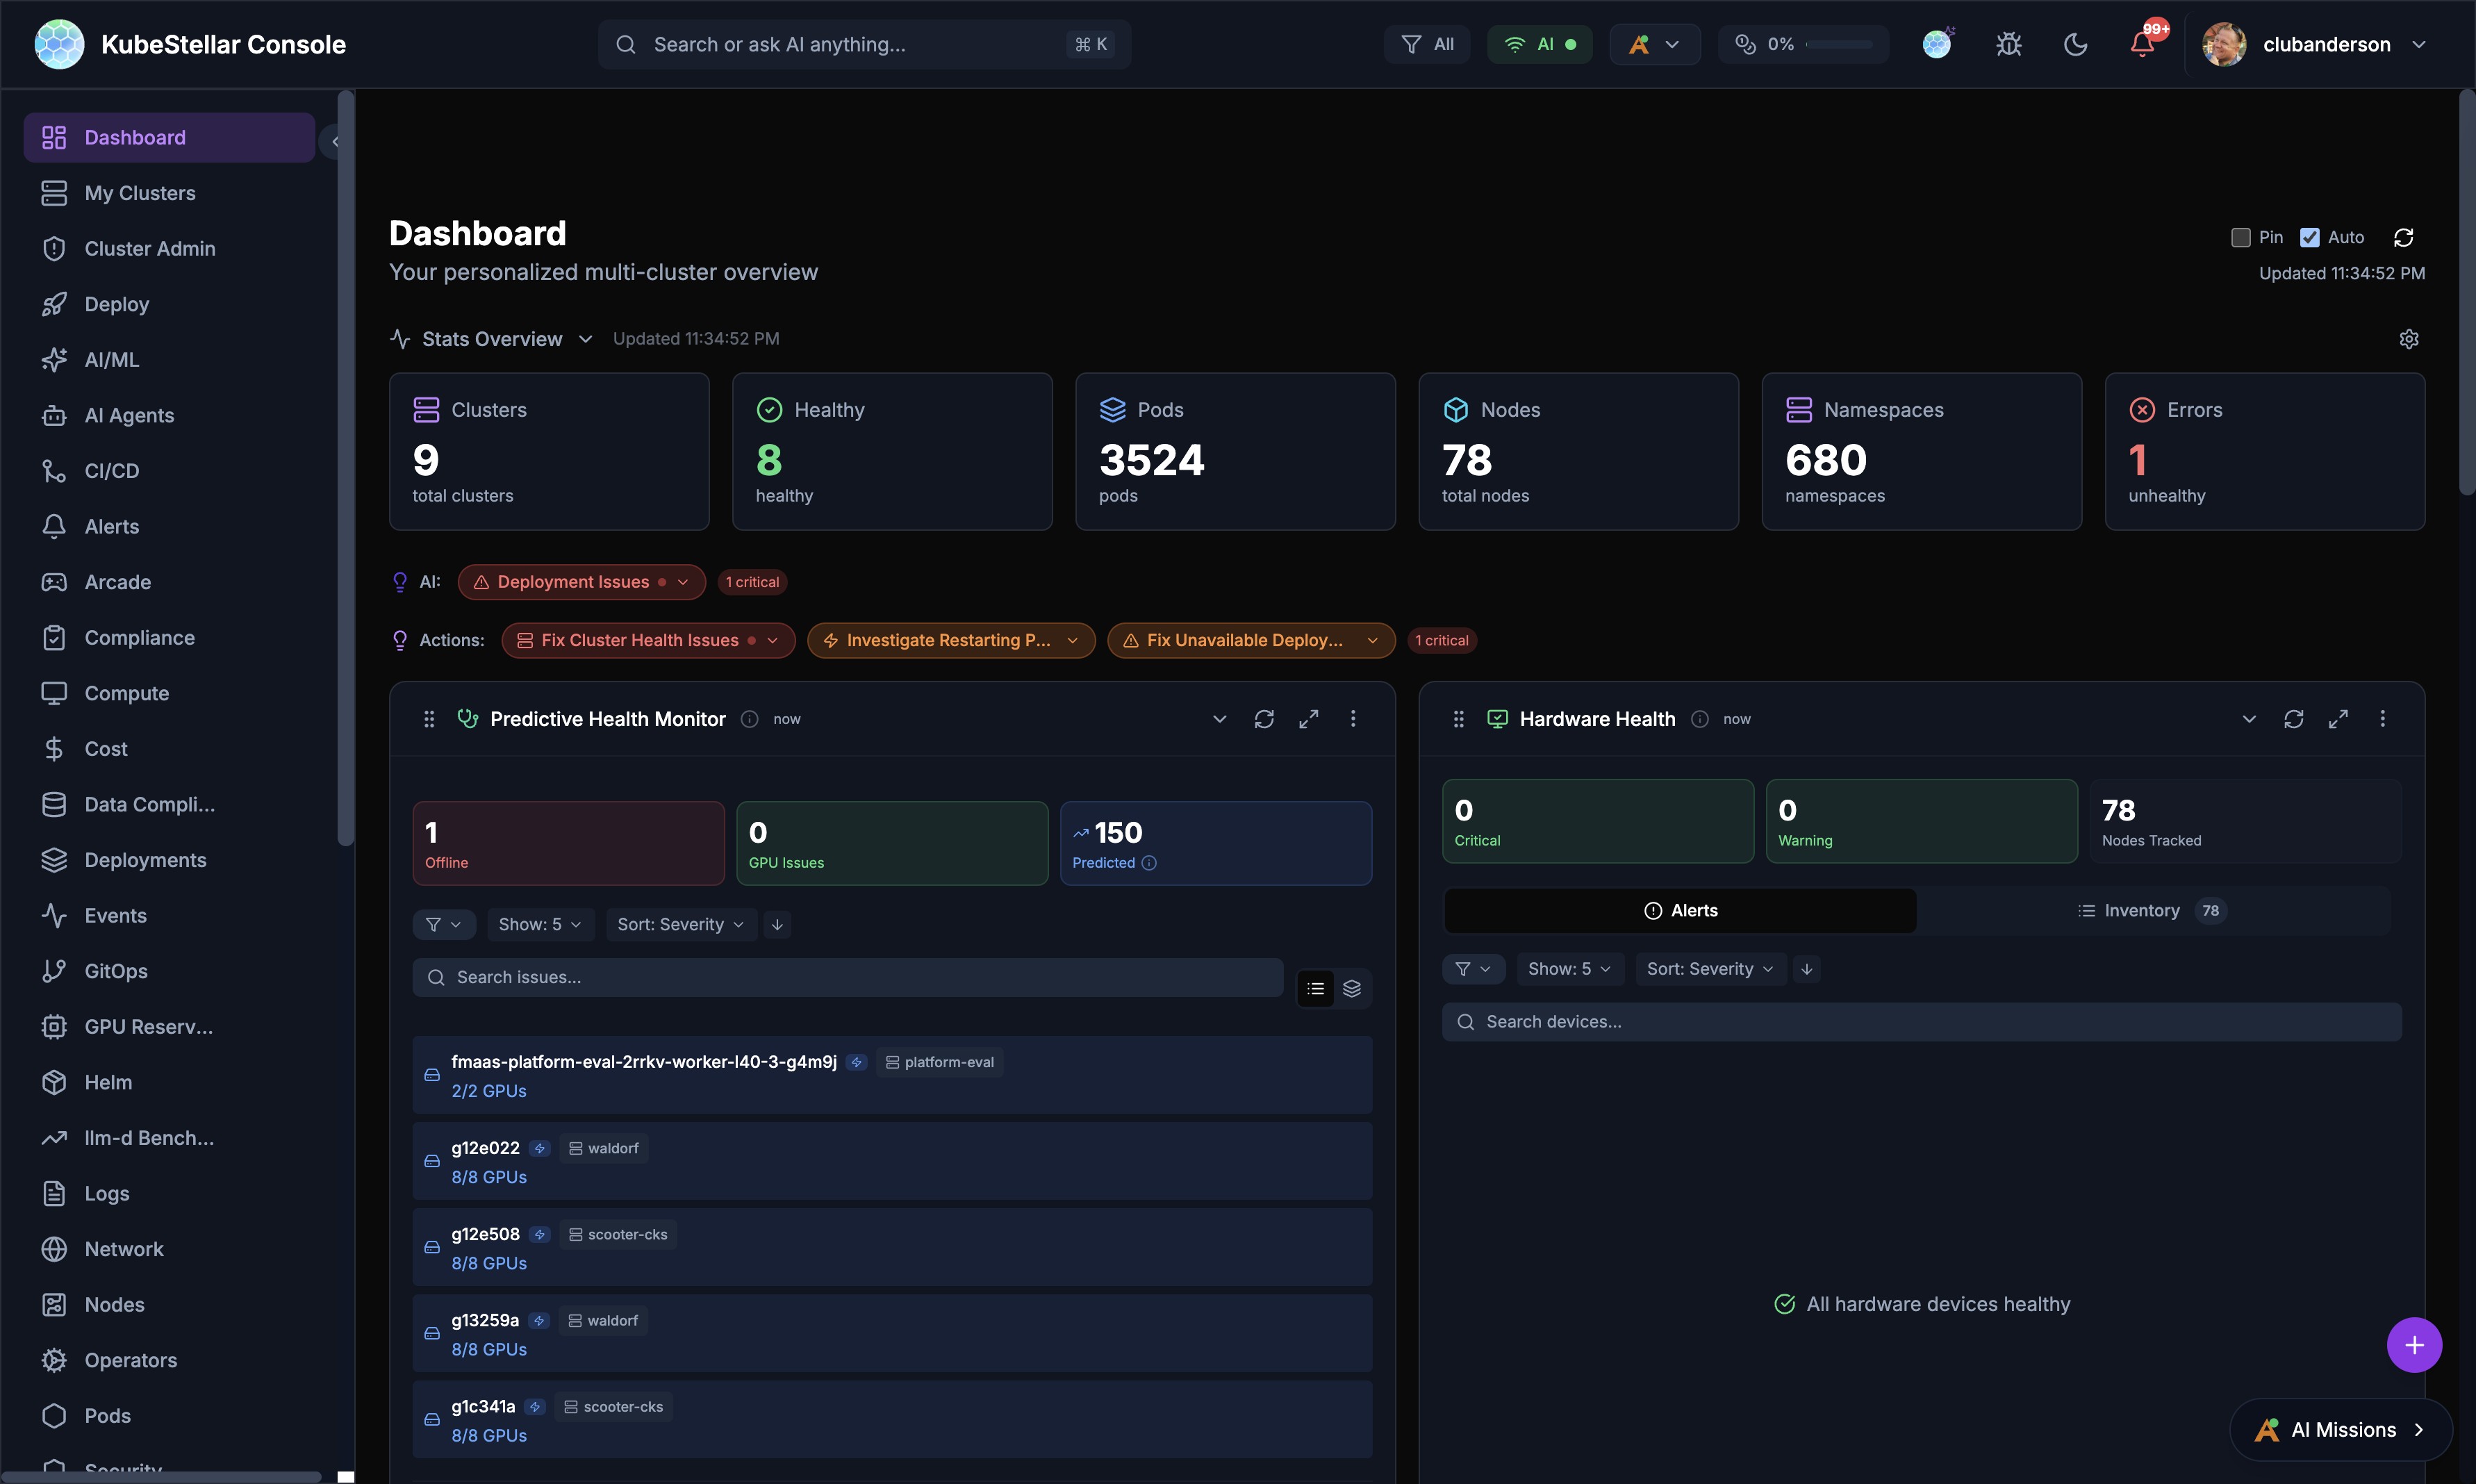Enable the Pin checkbox
The image size is (2476, 1484).
2240,237
